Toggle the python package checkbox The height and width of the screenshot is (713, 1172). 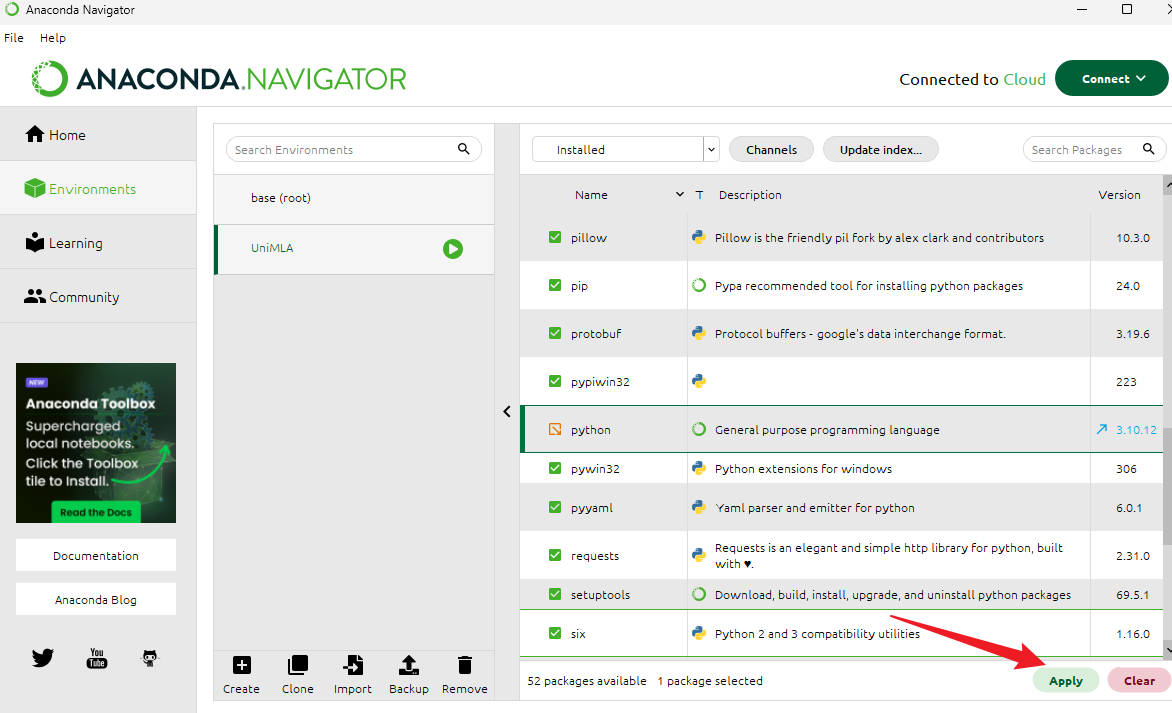[555, 430]
